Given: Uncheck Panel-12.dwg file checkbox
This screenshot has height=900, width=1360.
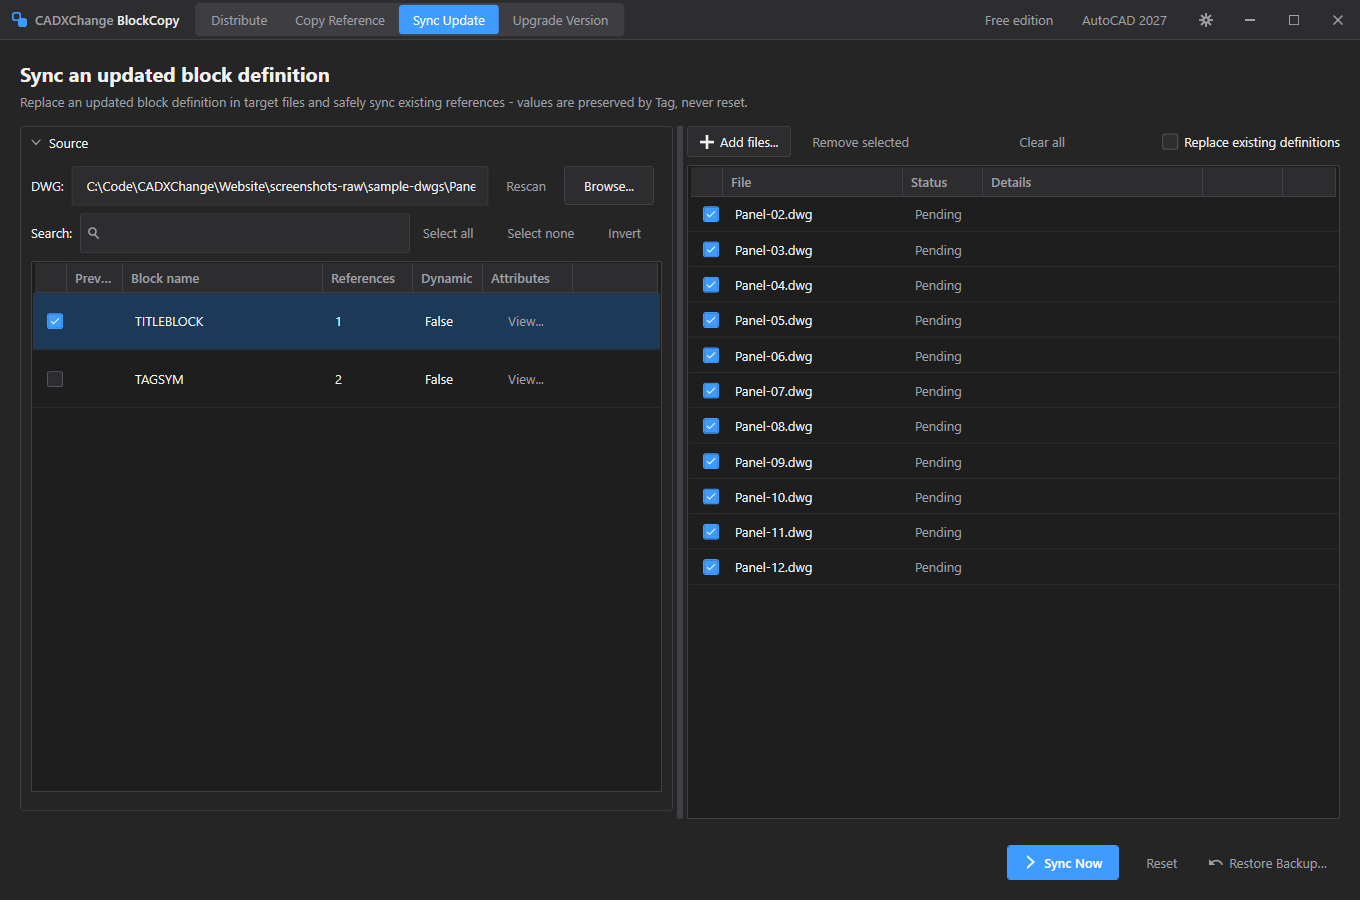Looking at the screenshot, I should tap(711, 567).
